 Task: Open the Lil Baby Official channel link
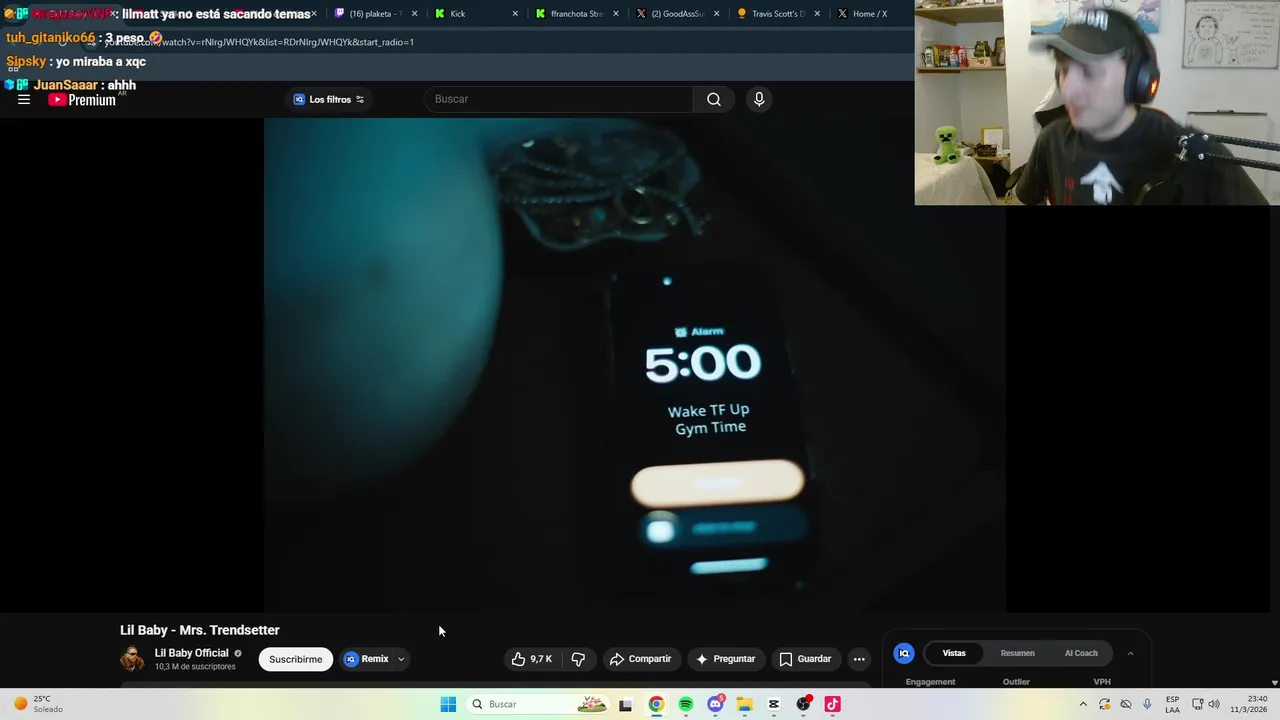coord(191,653)
